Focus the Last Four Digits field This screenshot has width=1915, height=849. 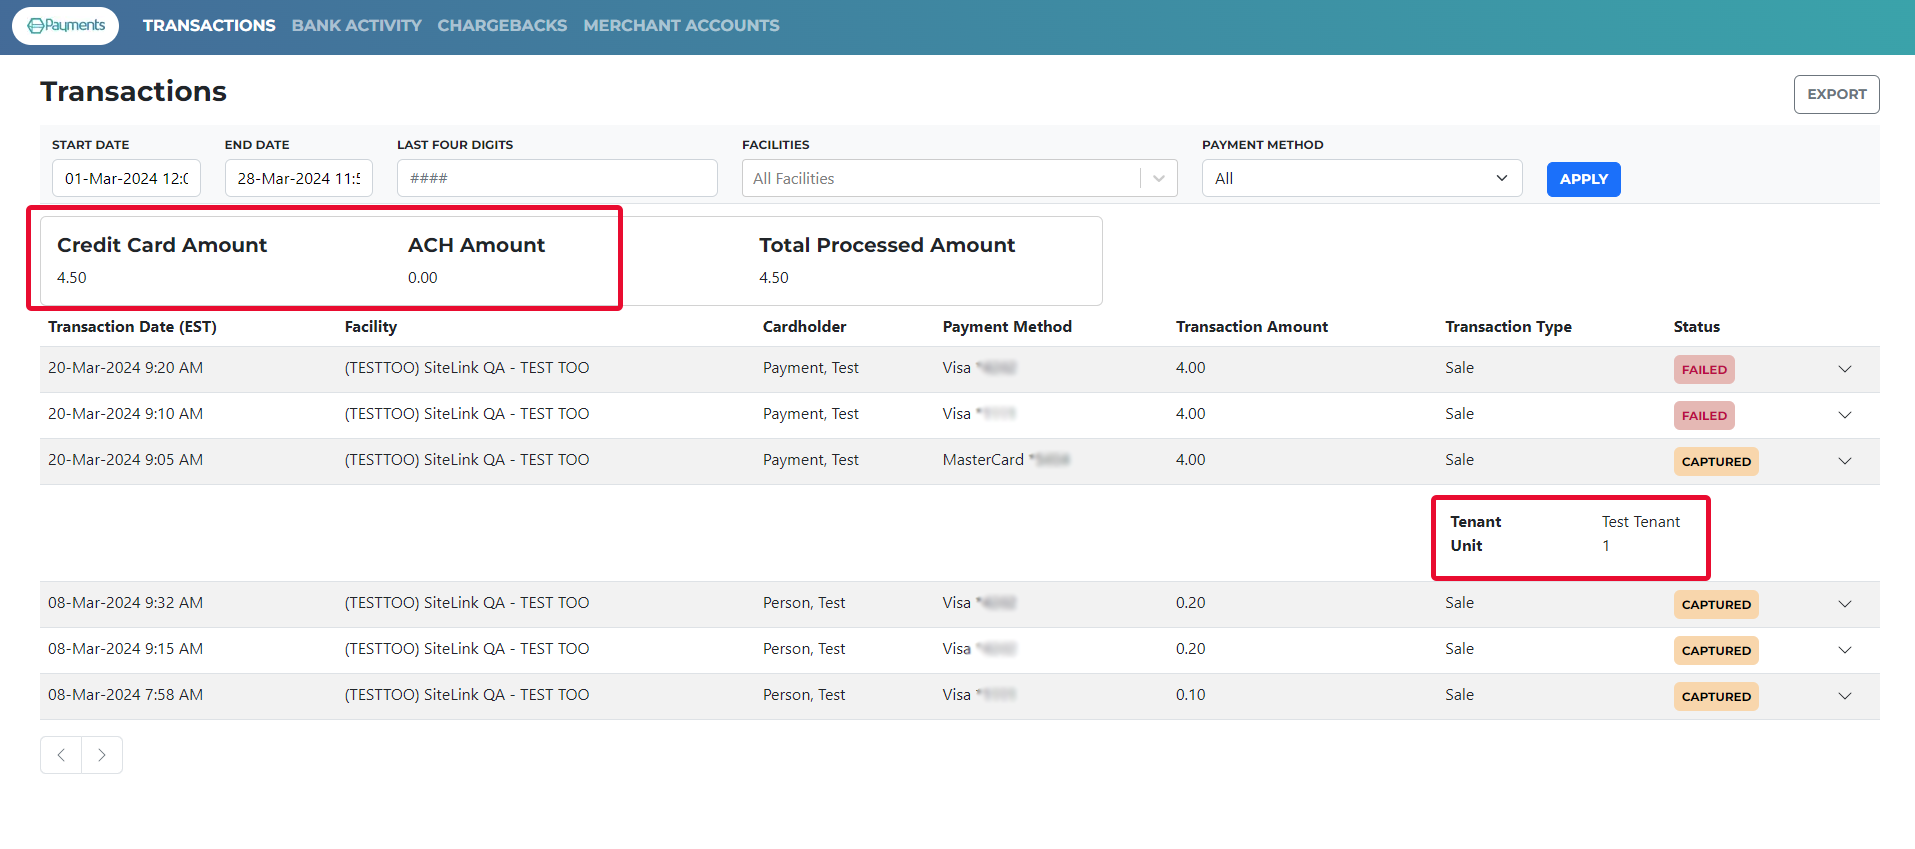[x=557, y=178]
